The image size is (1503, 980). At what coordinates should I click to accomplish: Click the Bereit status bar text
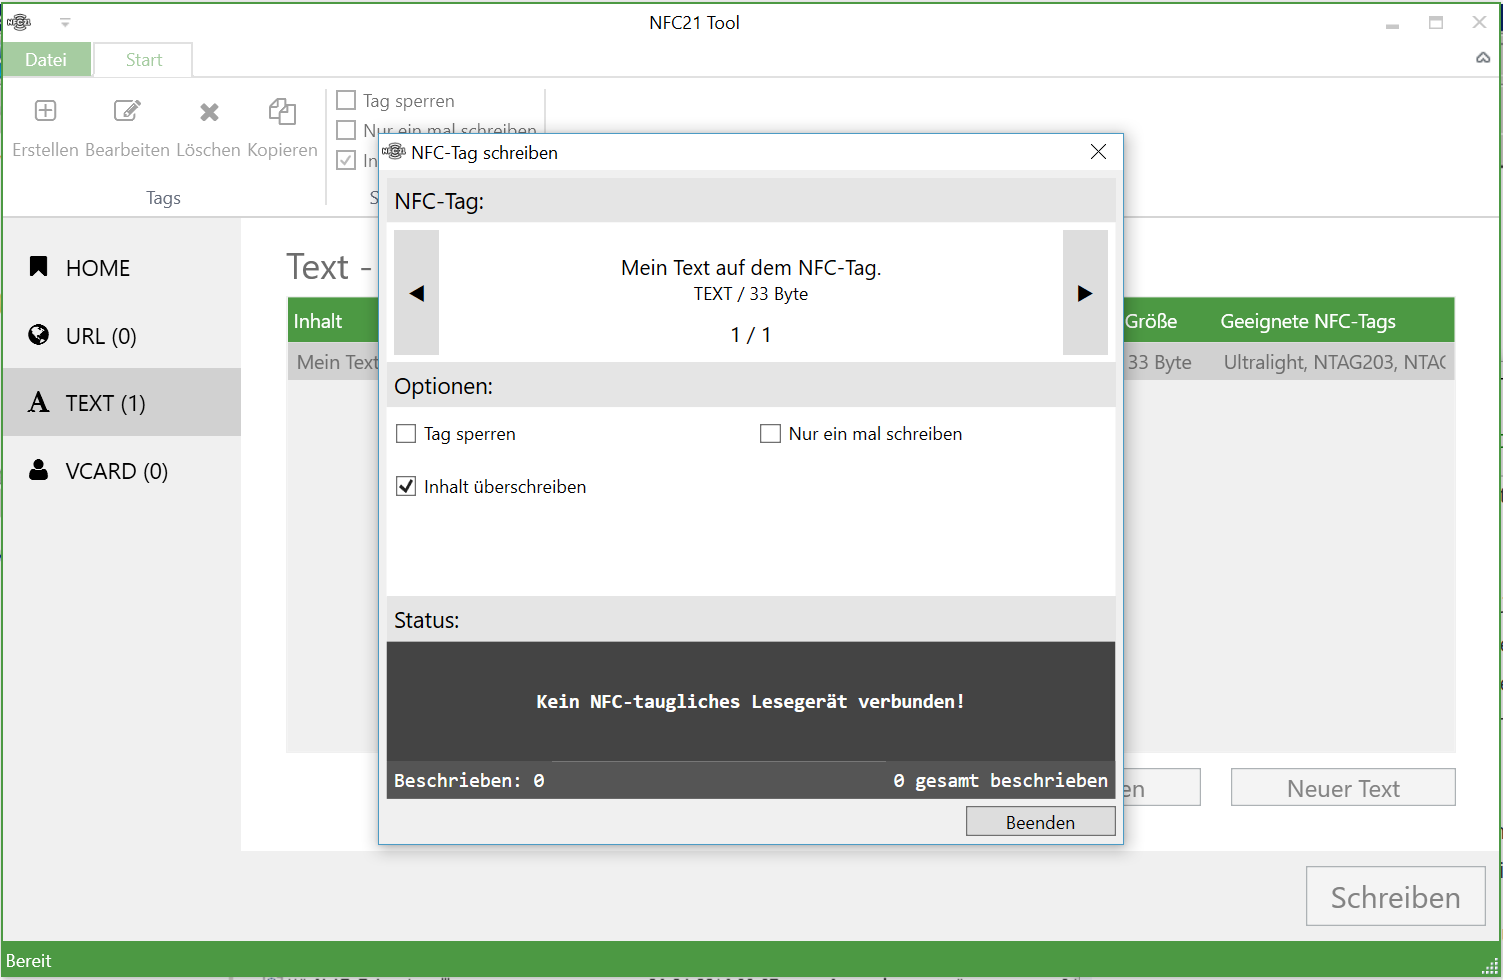coord(29,961)
